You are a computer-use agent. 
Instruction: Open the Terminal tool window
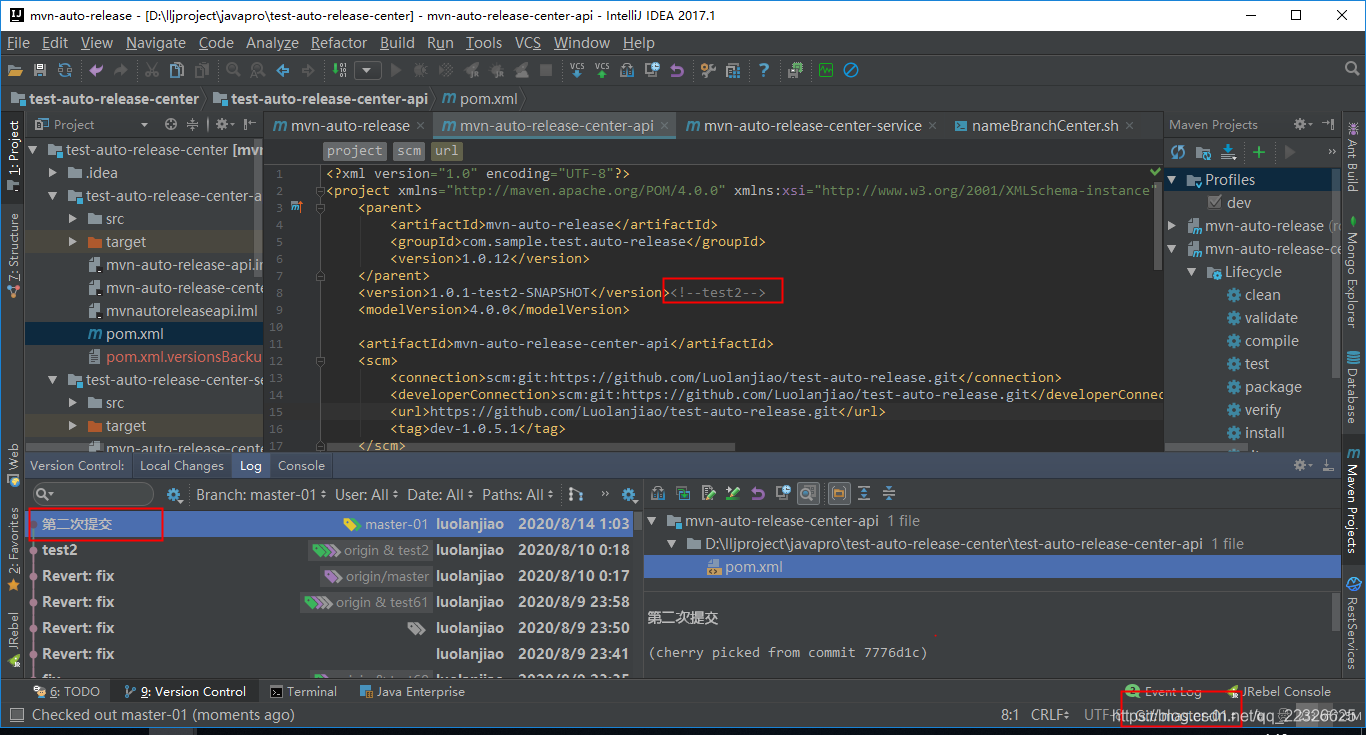[303, 691]
